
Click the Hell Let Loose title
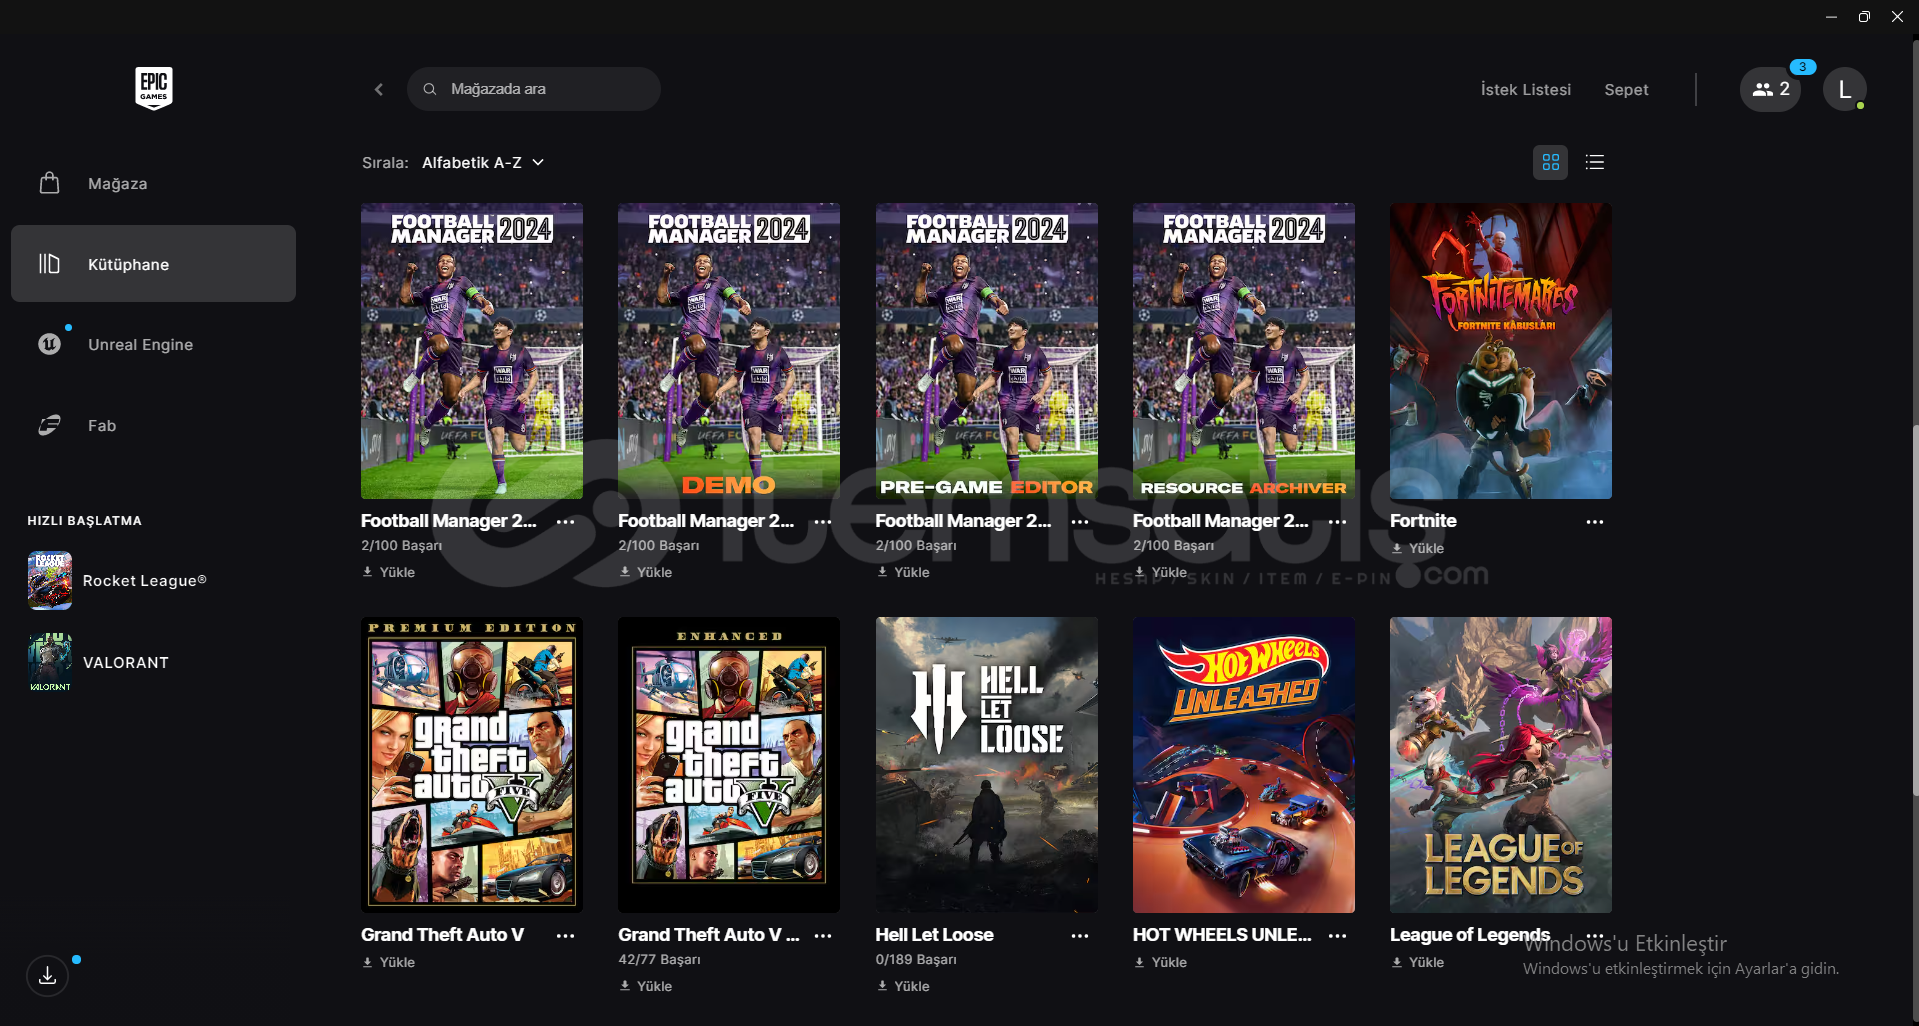pos(934,935)
